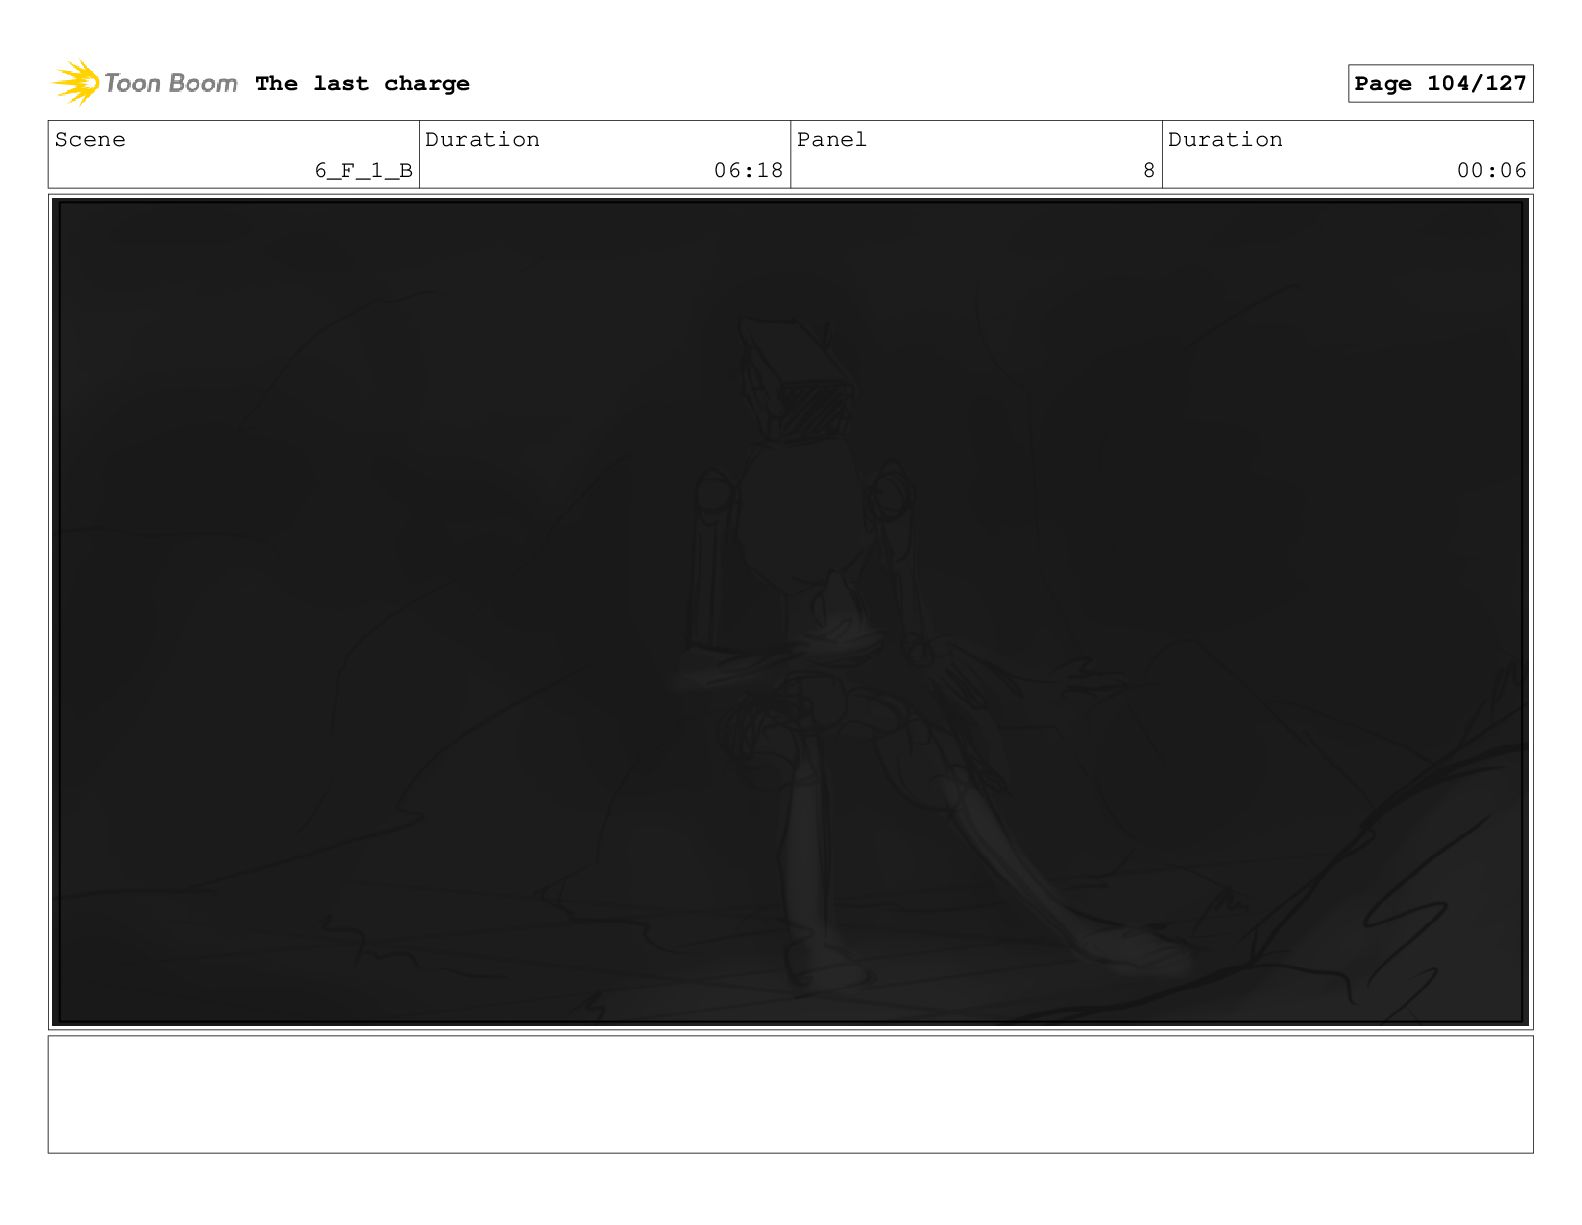Click the 'Page 104/127' box
This screenshot has height=1225, width=1582.
(x=1440, y=84)
